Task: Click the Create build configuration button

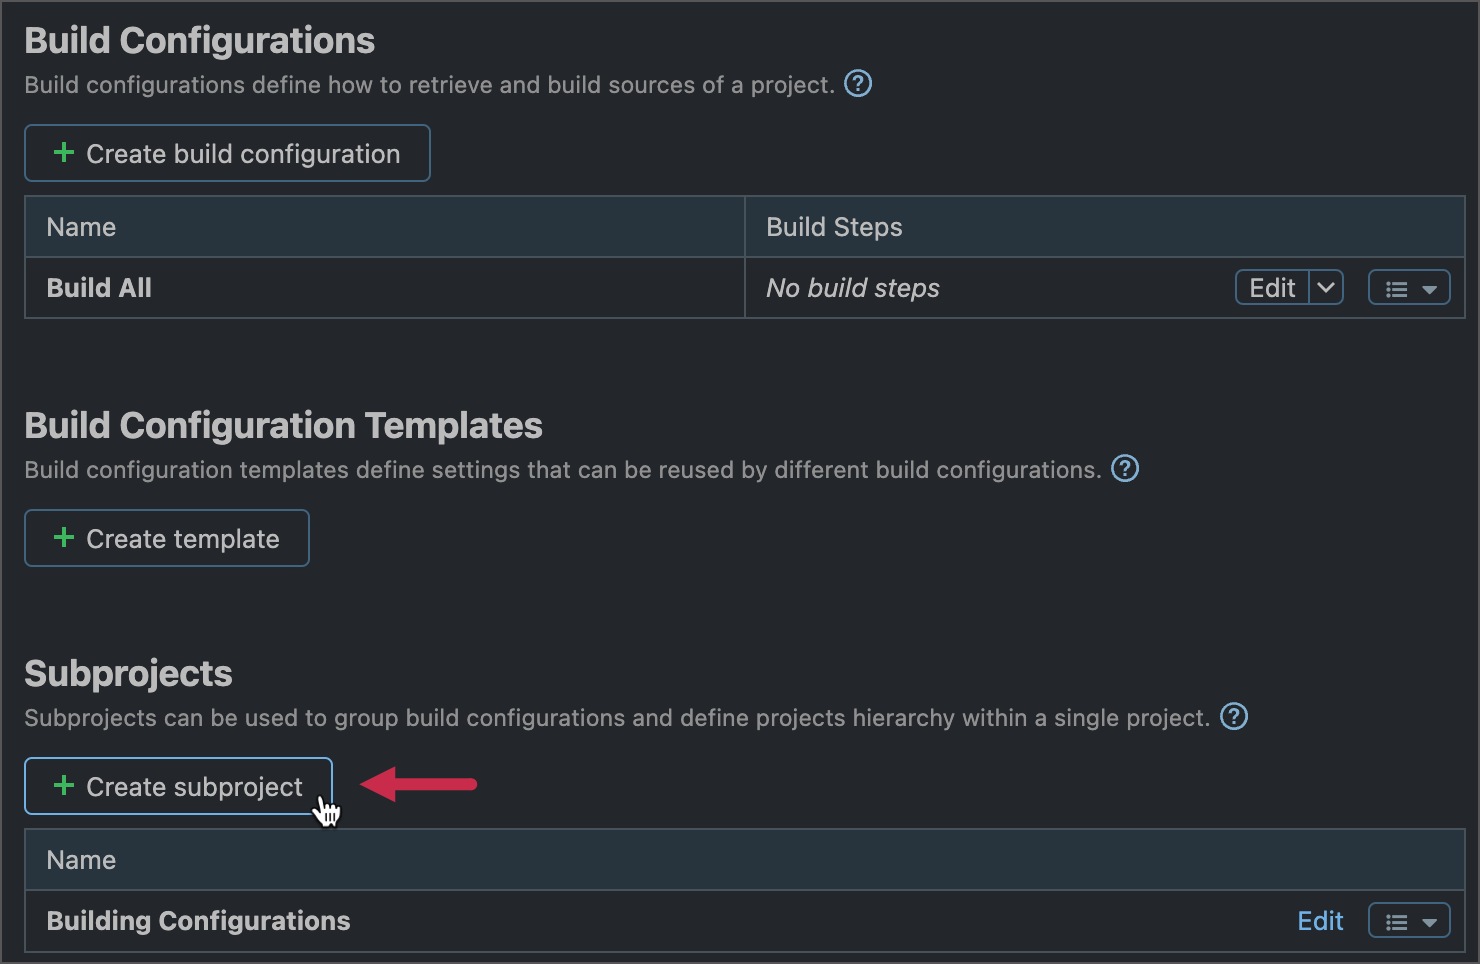Action: click(227, 153)
